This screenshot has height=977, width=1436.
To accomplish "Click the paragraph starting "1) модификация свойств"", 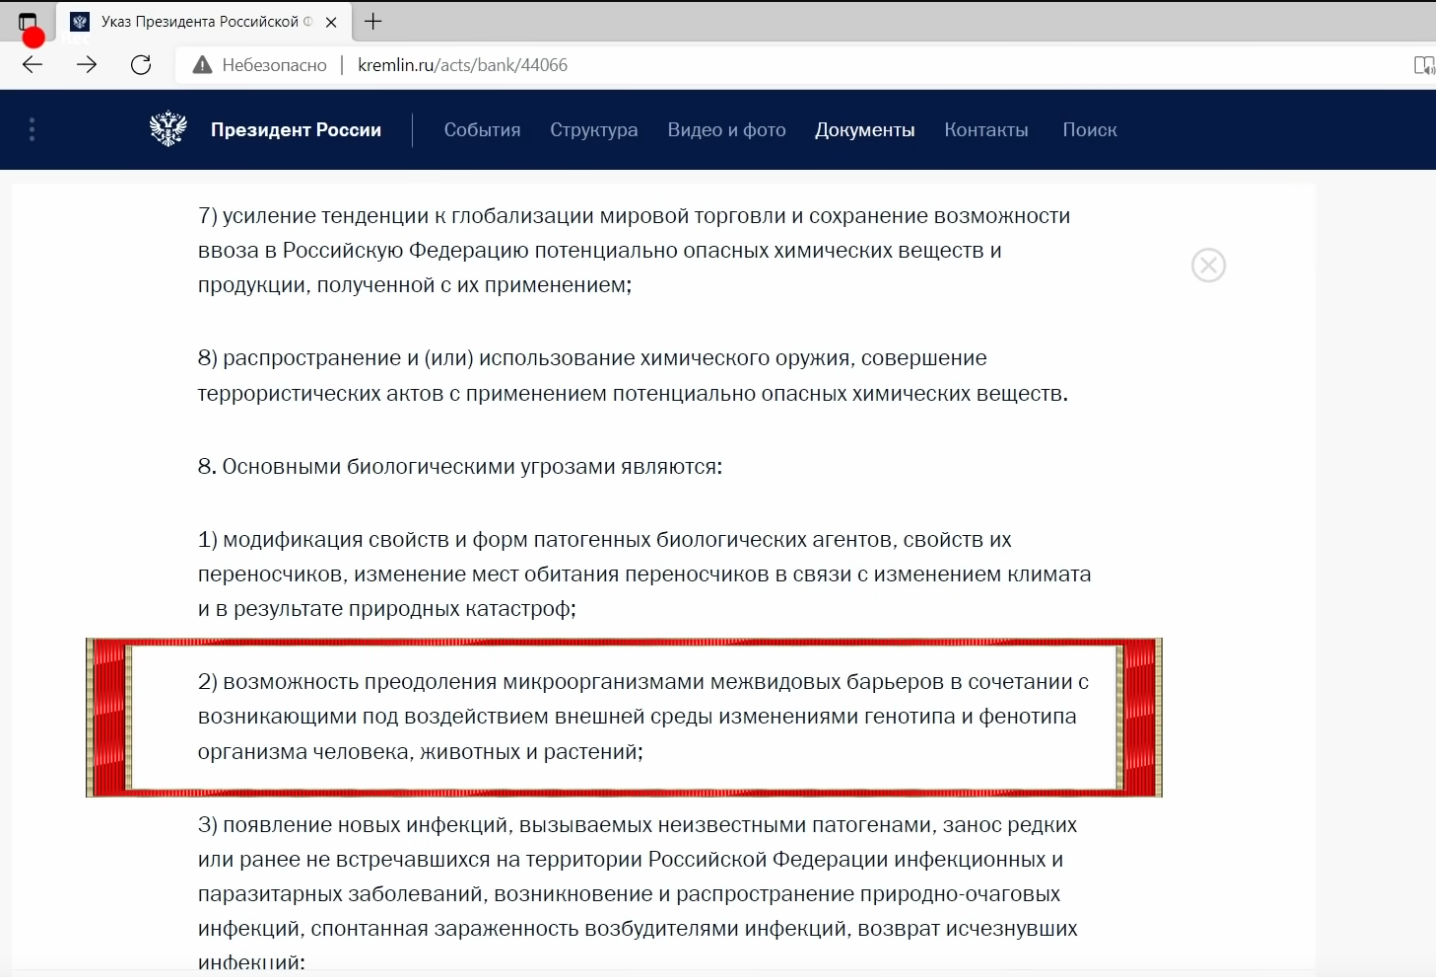I will (644, 574).
